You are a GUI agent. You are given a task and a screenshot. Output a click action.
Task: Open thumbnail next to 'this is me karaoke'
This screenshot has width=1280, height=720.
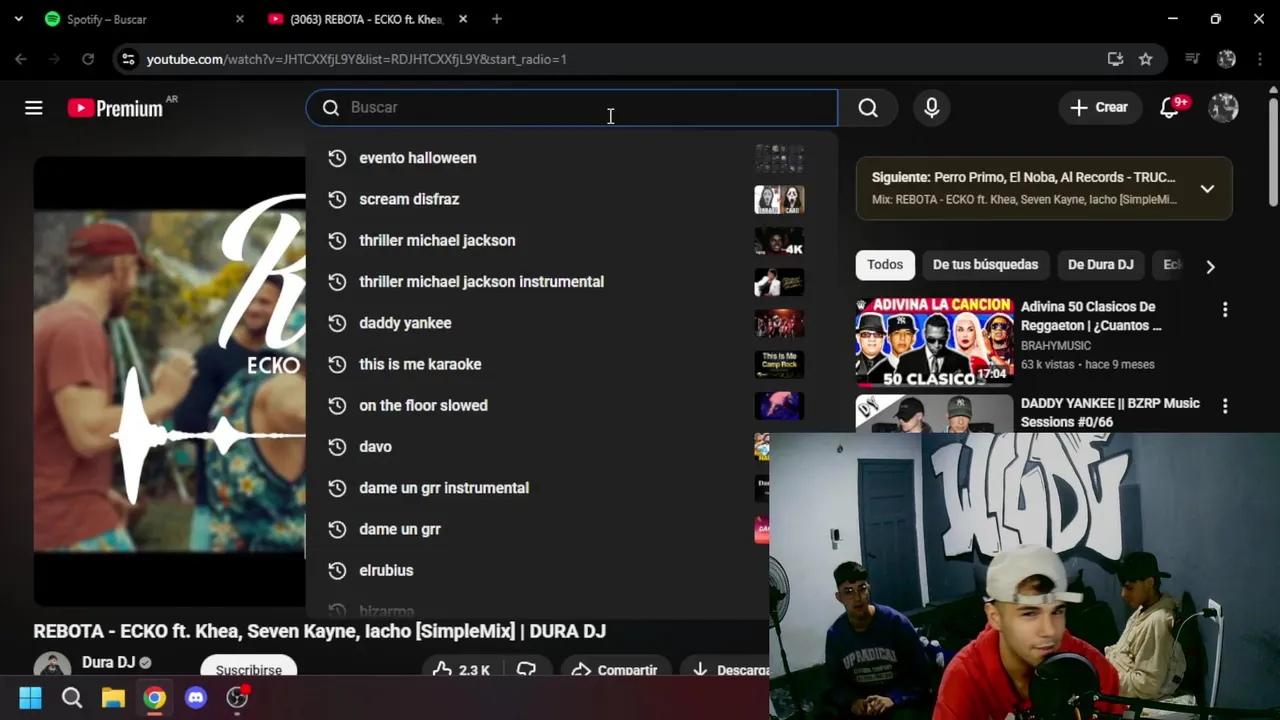click(779, 364)
